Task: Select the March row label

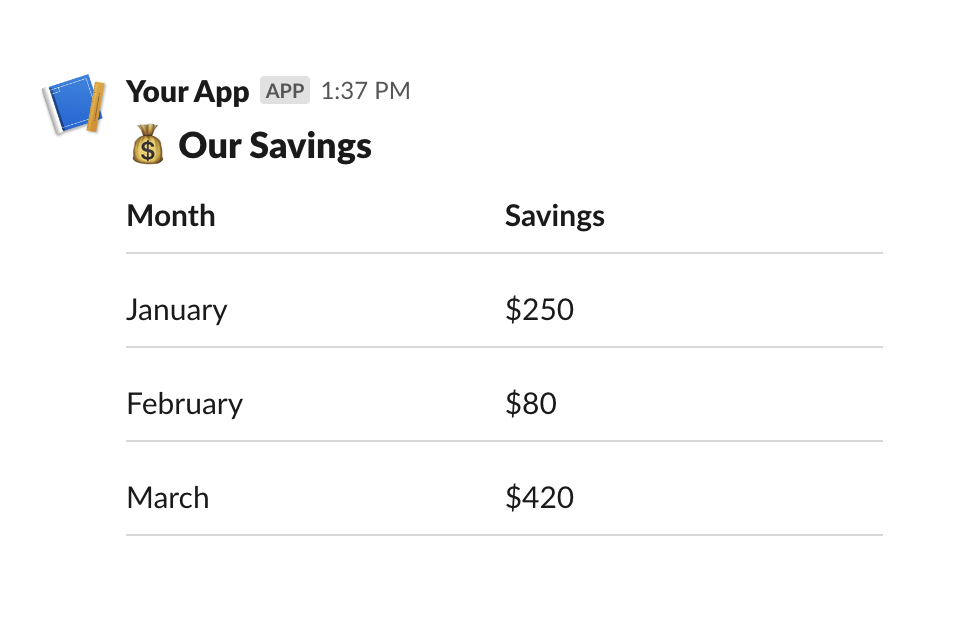Action: [168, 498]
